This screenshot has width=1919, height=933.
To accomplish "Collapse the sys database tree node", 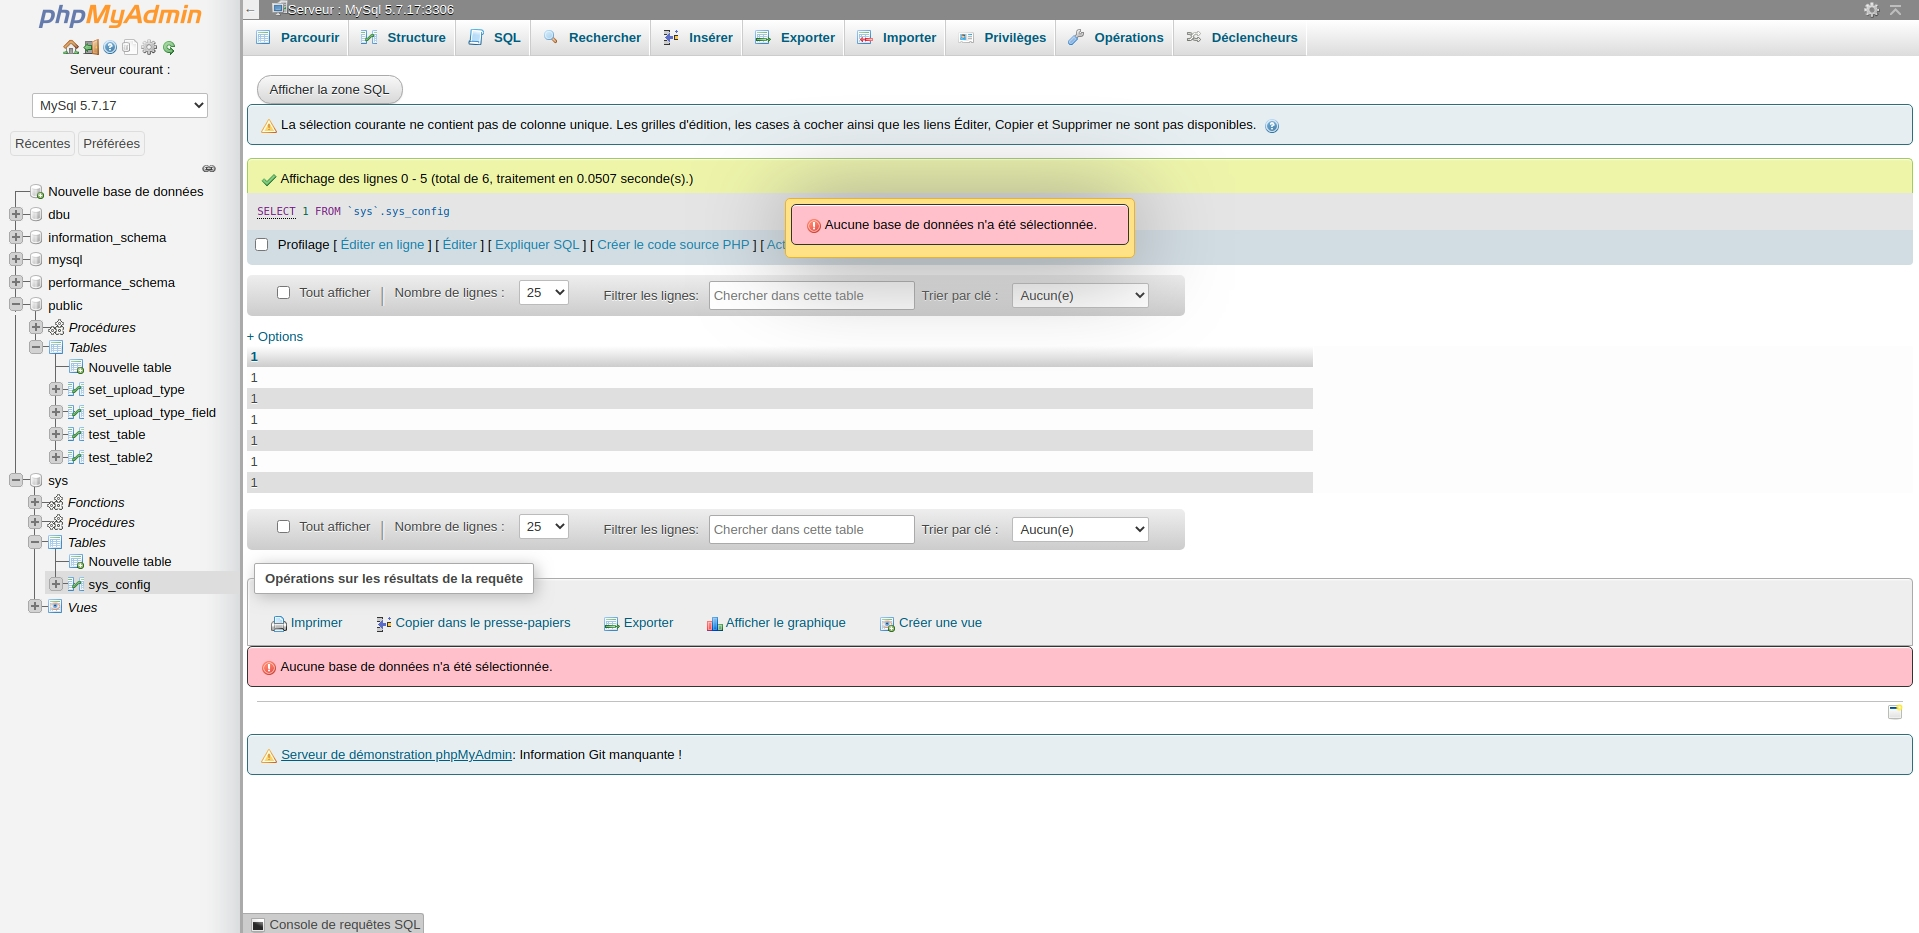I will click(x=15, y=480).
